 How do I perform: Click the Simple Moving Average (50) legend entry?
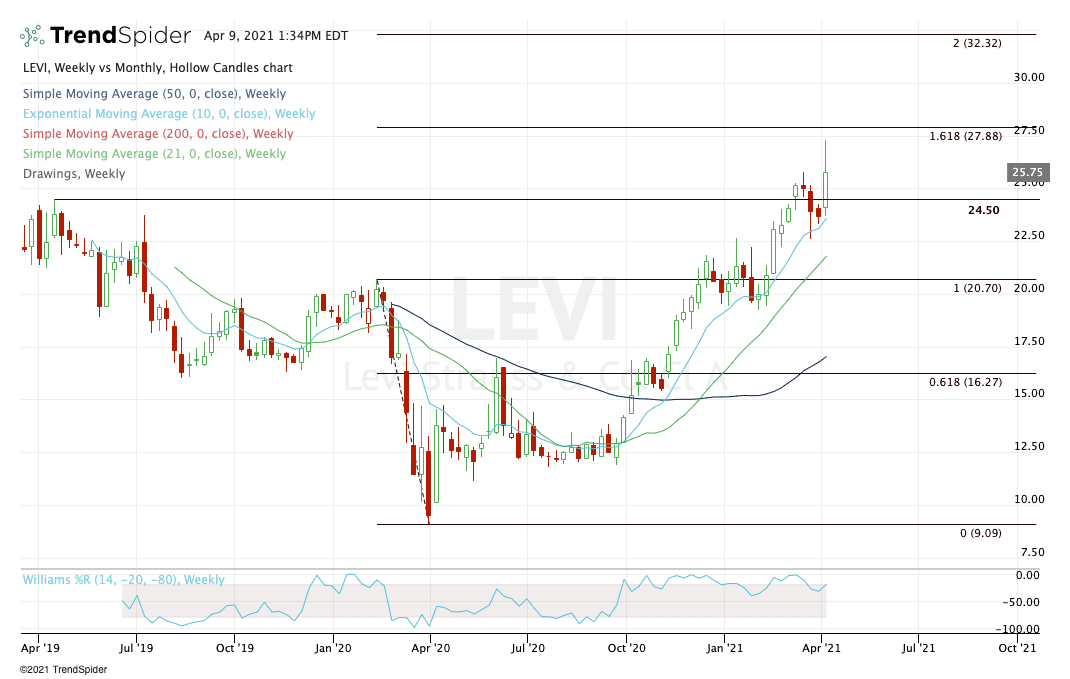click(154, 94)
